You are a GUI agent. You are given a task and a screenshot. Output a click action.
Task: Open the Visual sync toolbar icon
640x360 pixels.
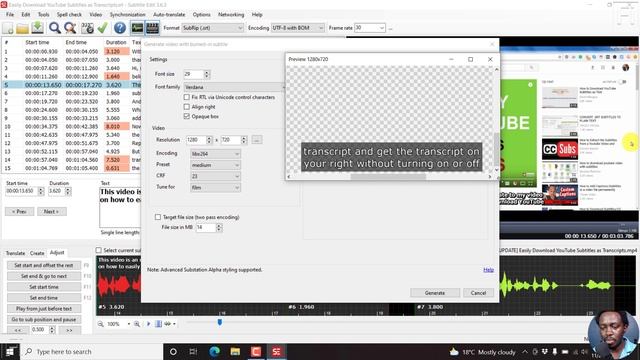87,28
